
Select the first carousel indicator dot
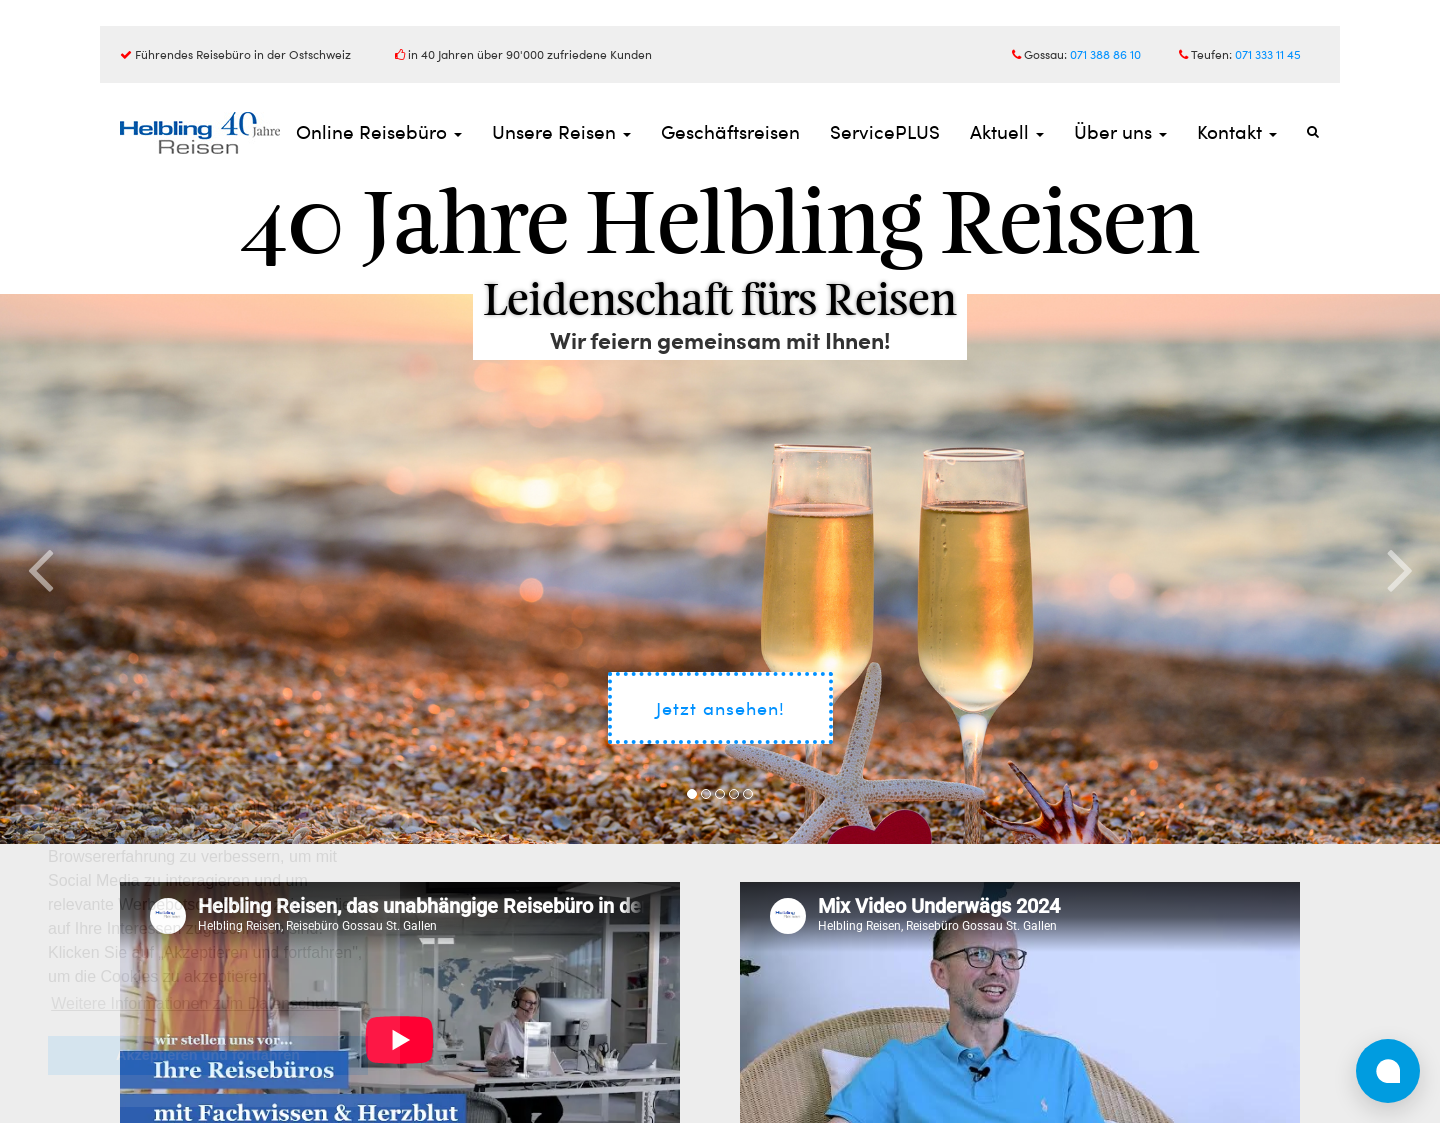(692, 794)
